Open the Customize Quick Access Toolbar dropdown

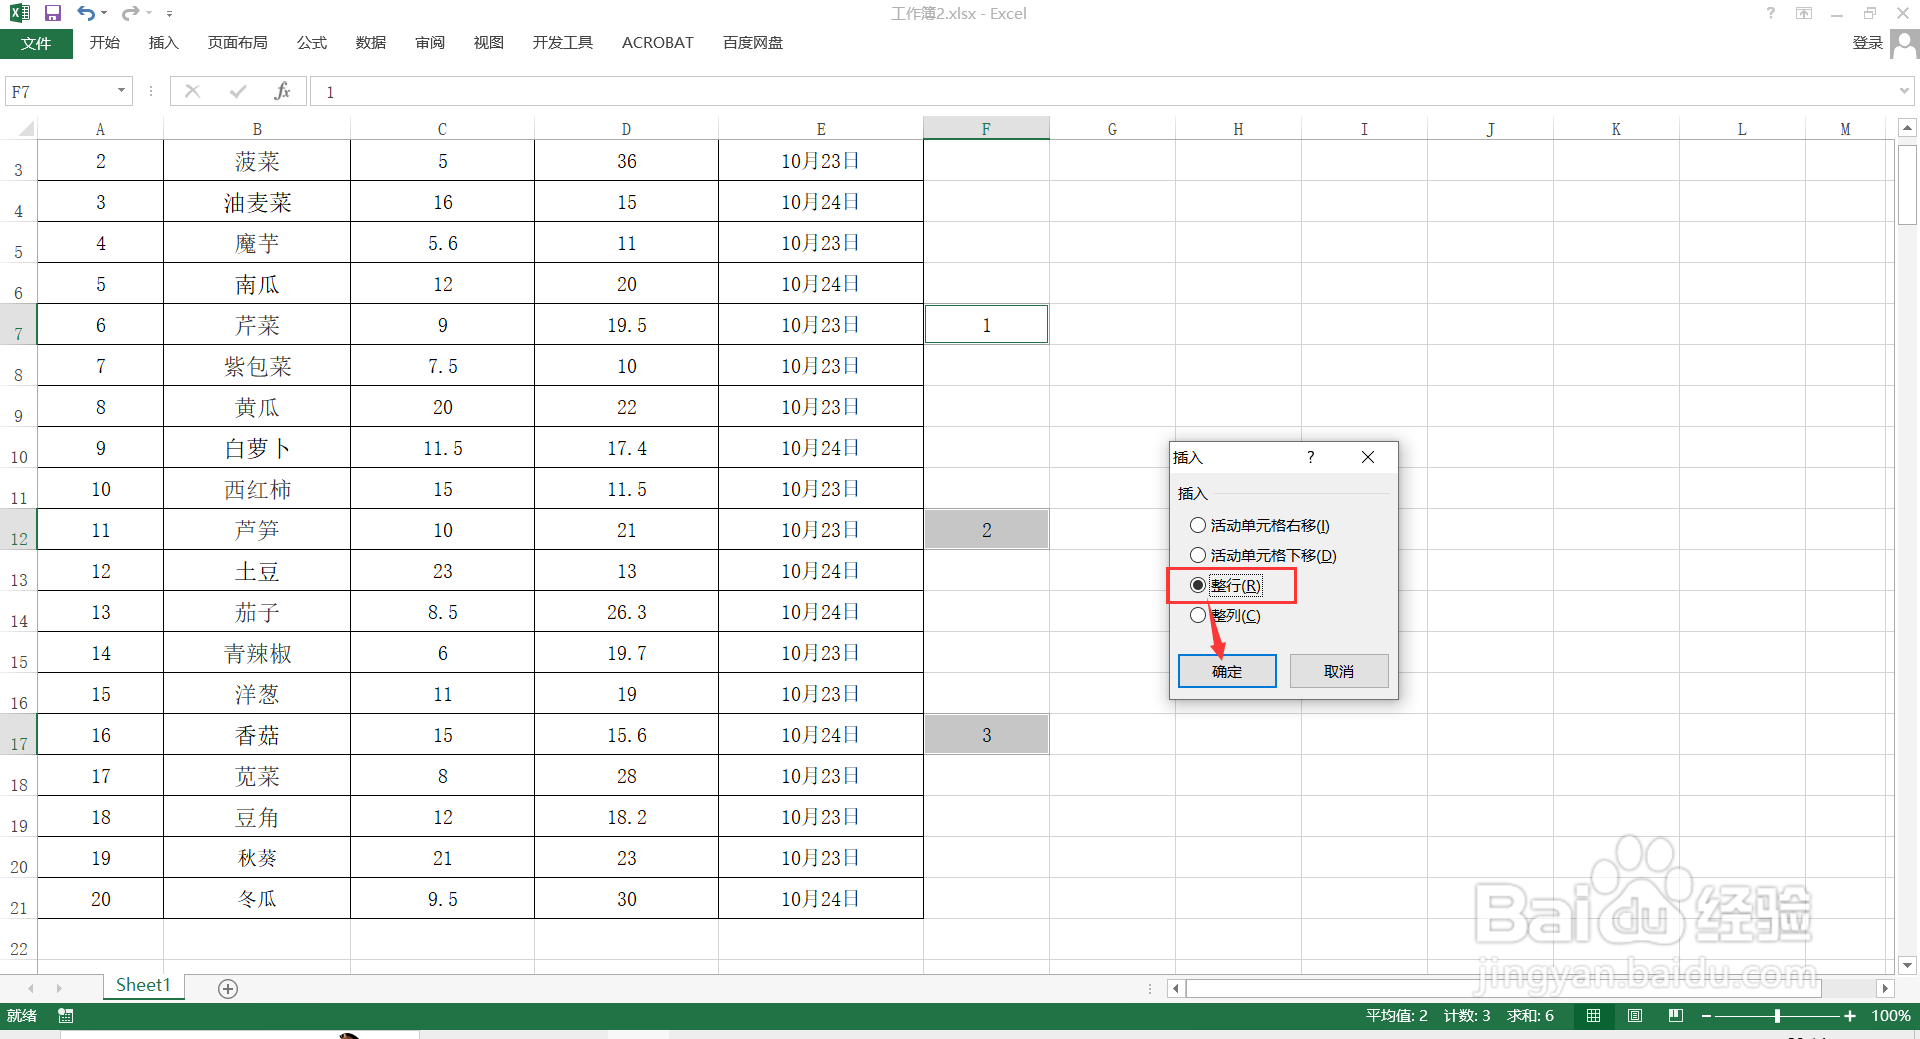(x=169, y=14)
